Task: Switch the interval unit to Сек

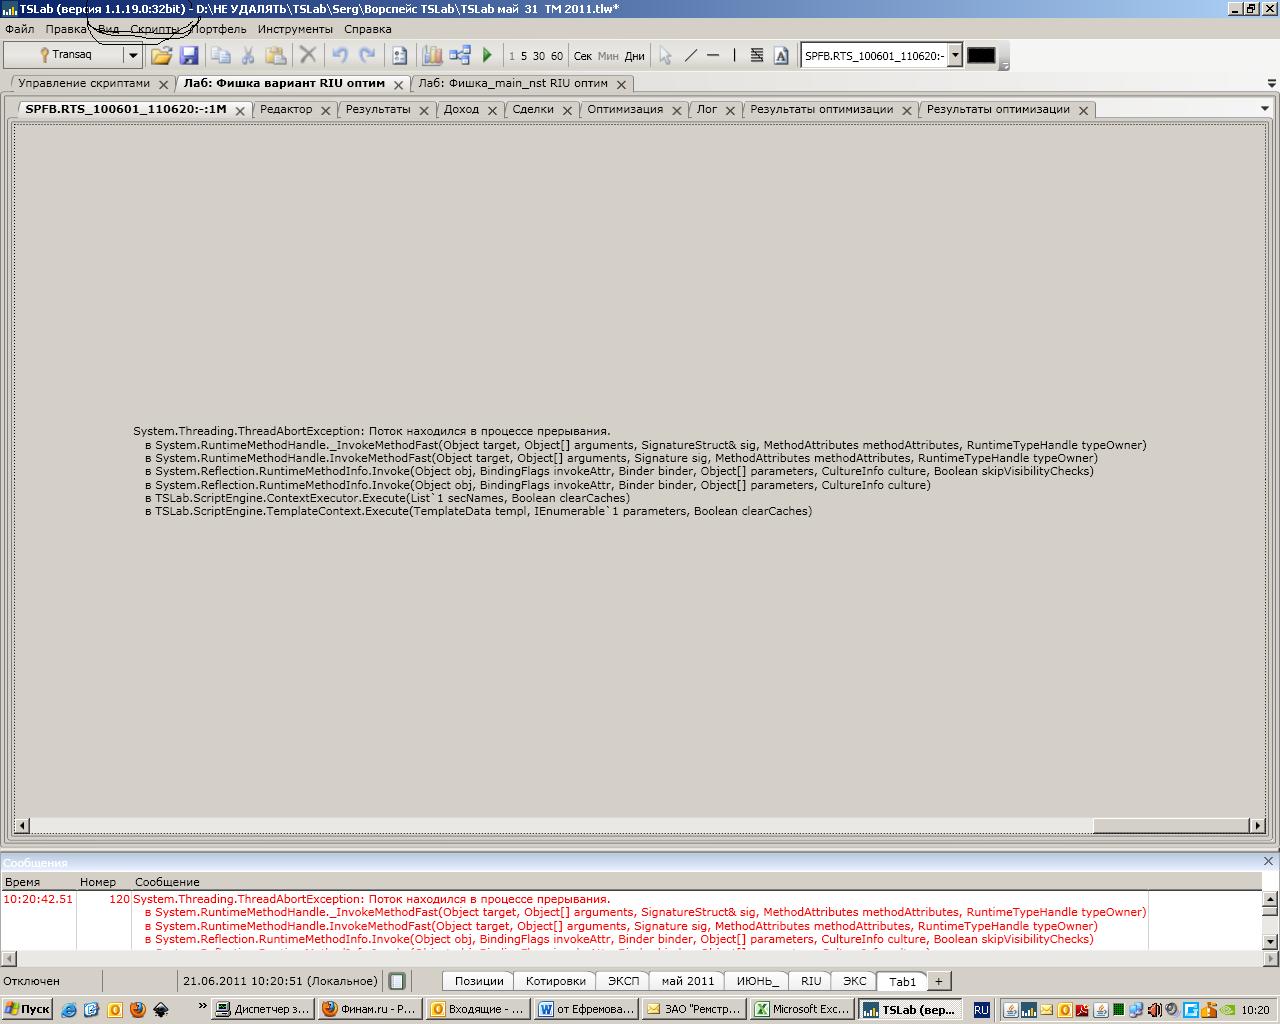Action: click(x=583, y=56)
